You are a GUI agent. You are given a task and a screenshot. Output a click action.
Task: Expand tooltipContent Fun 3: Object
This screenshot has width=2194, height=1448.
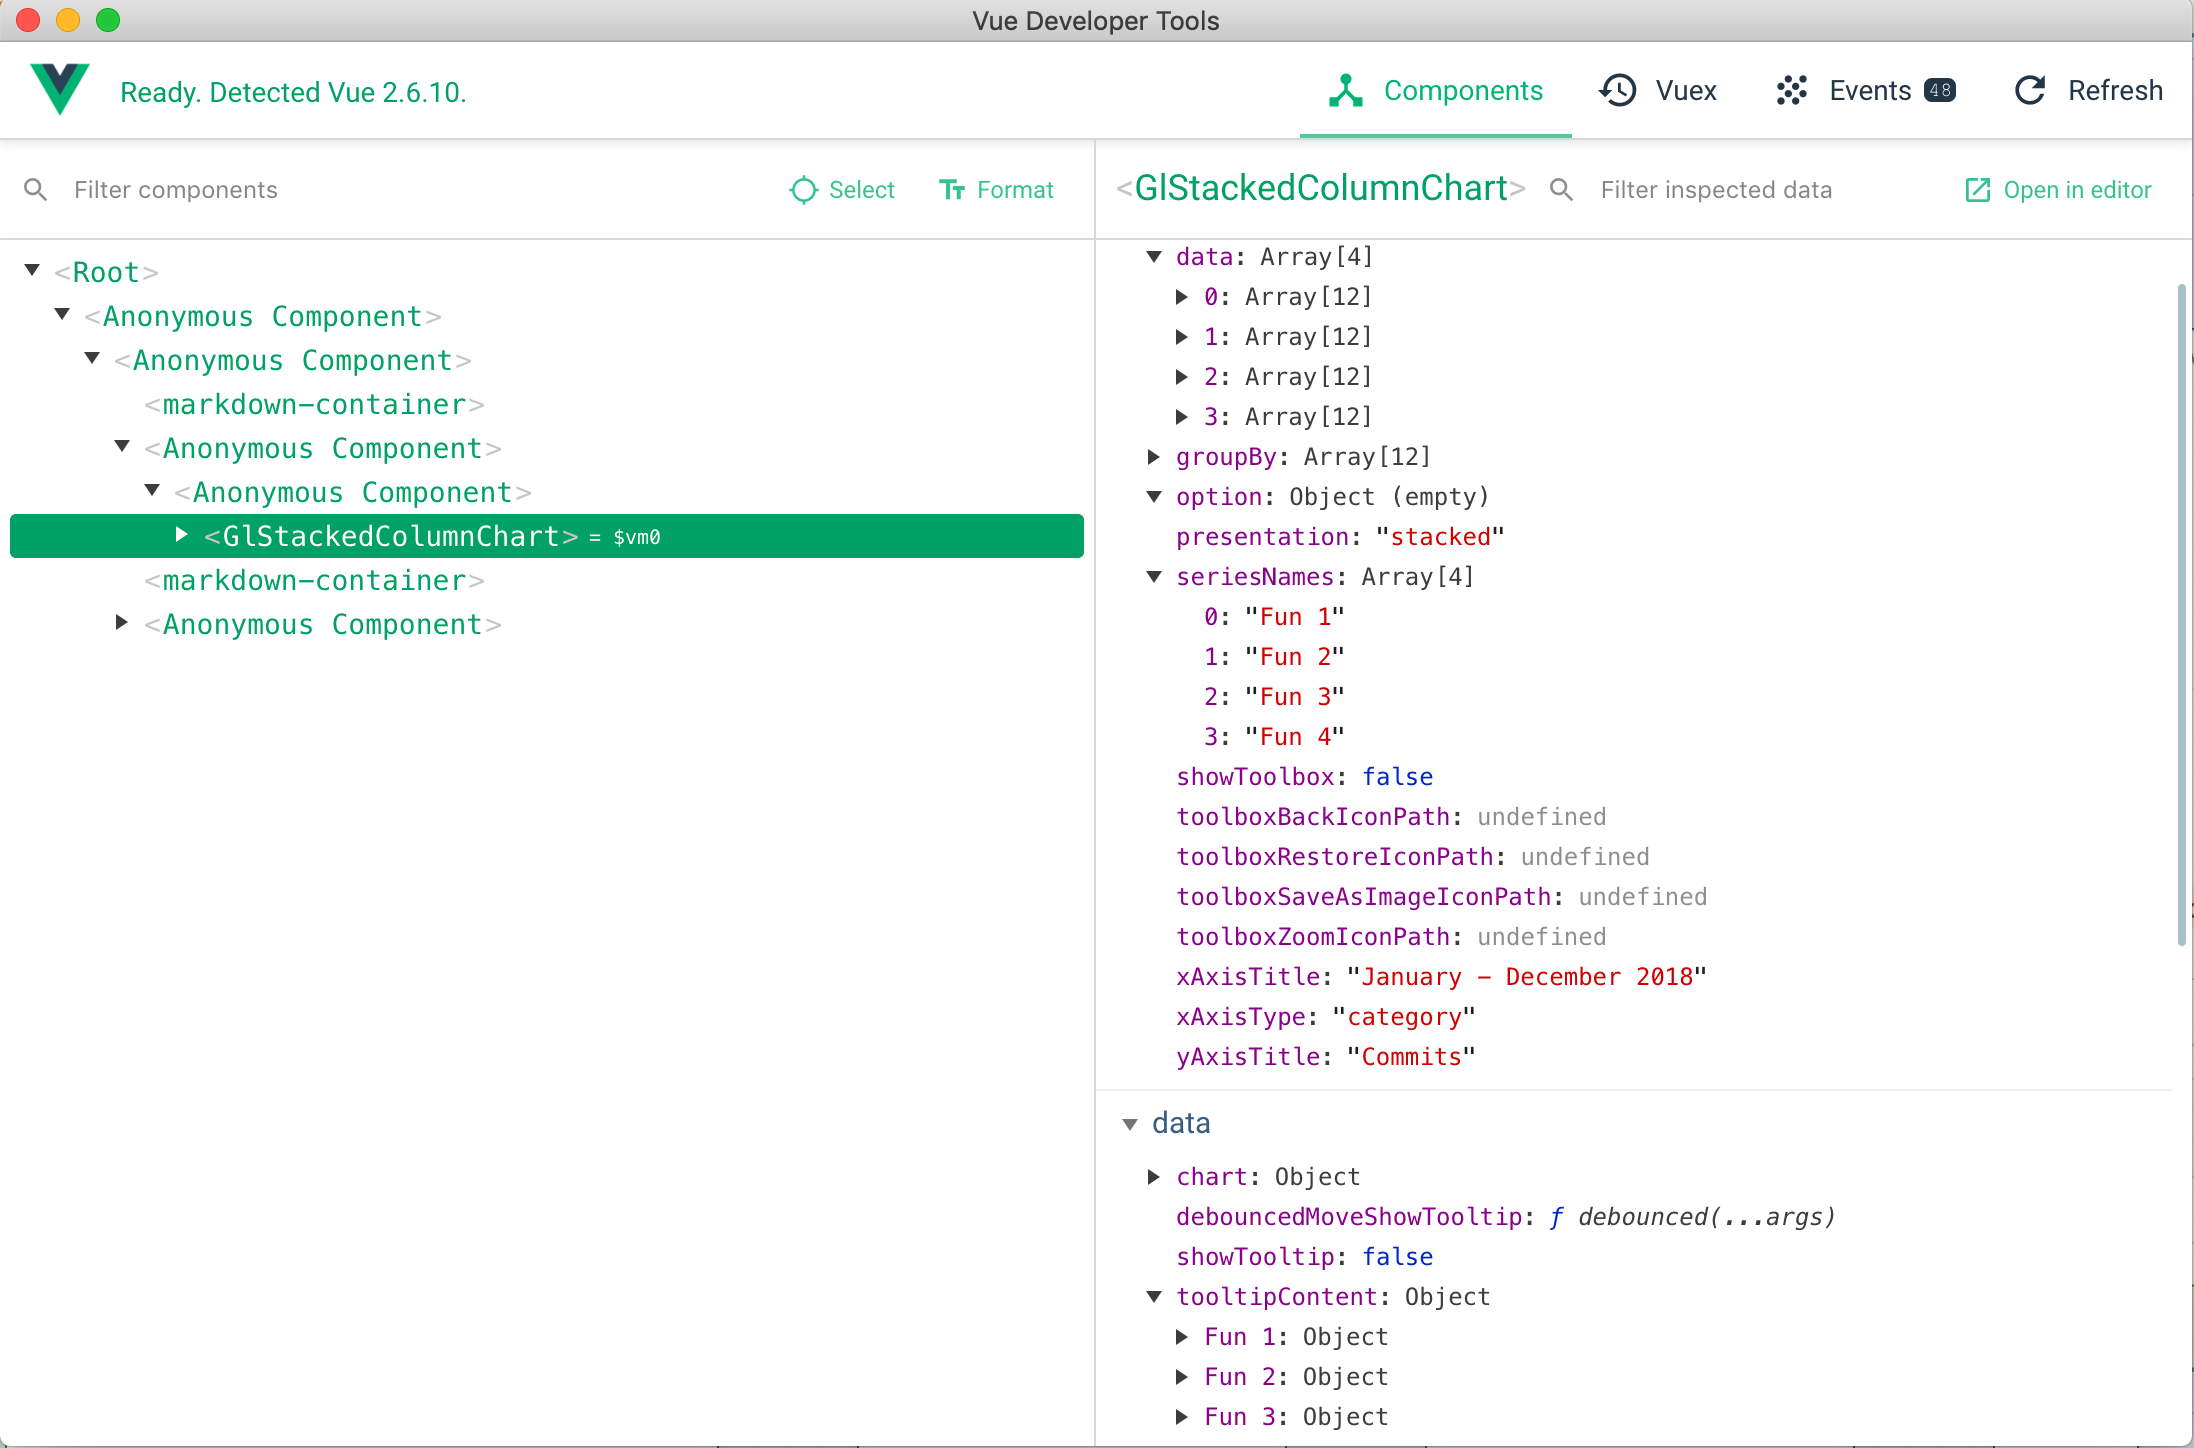(x=1182, y=1417)
